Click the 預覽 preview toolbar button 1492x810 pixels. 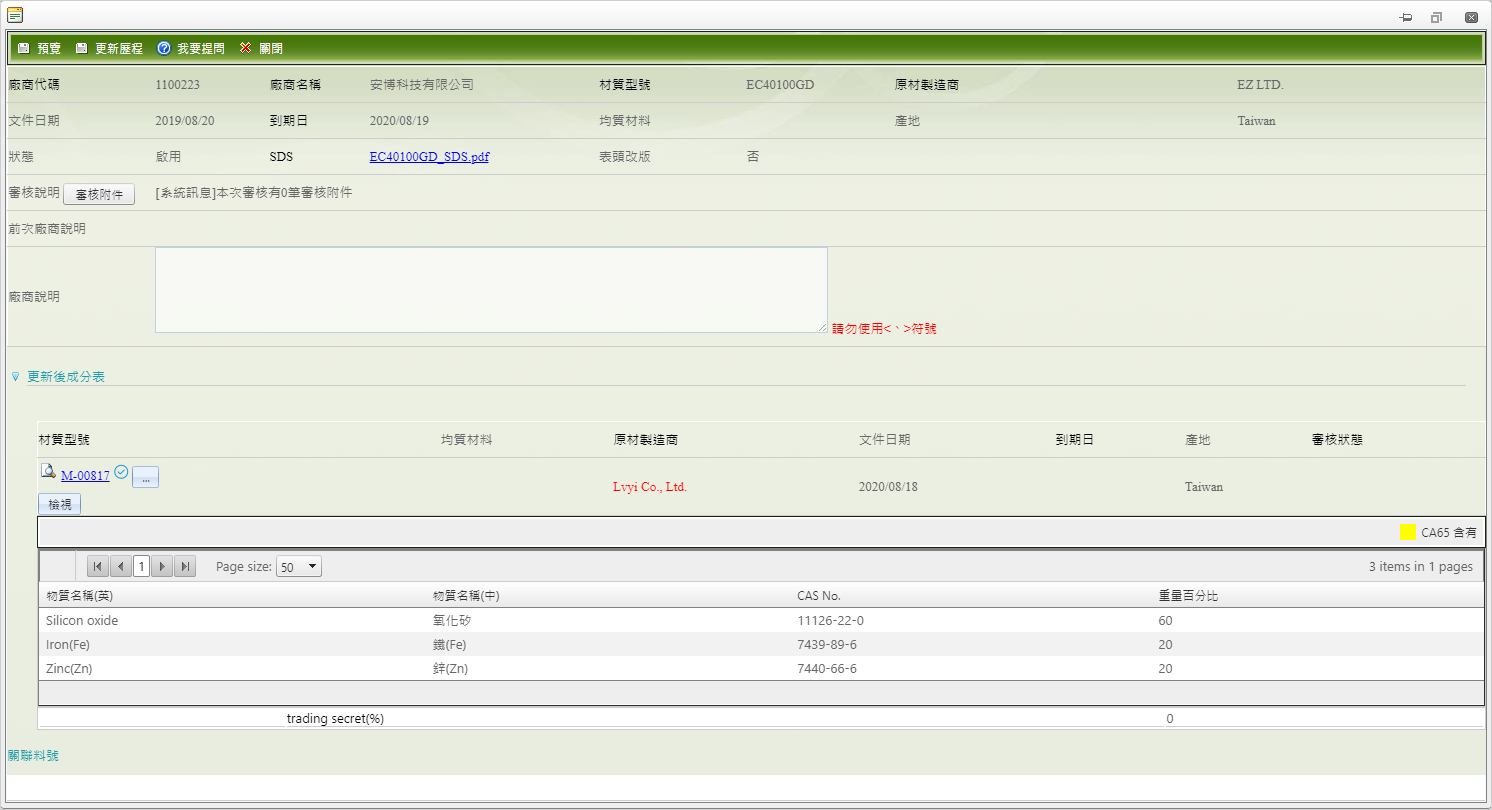(39, 48)
